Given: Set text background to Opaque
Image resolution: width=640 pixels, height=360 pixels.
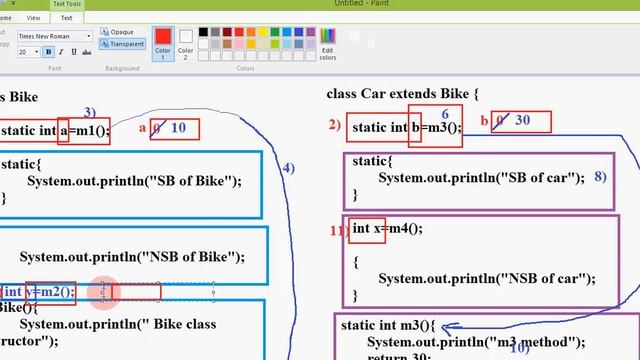Looking at the screenshot, I should point(117,32).
